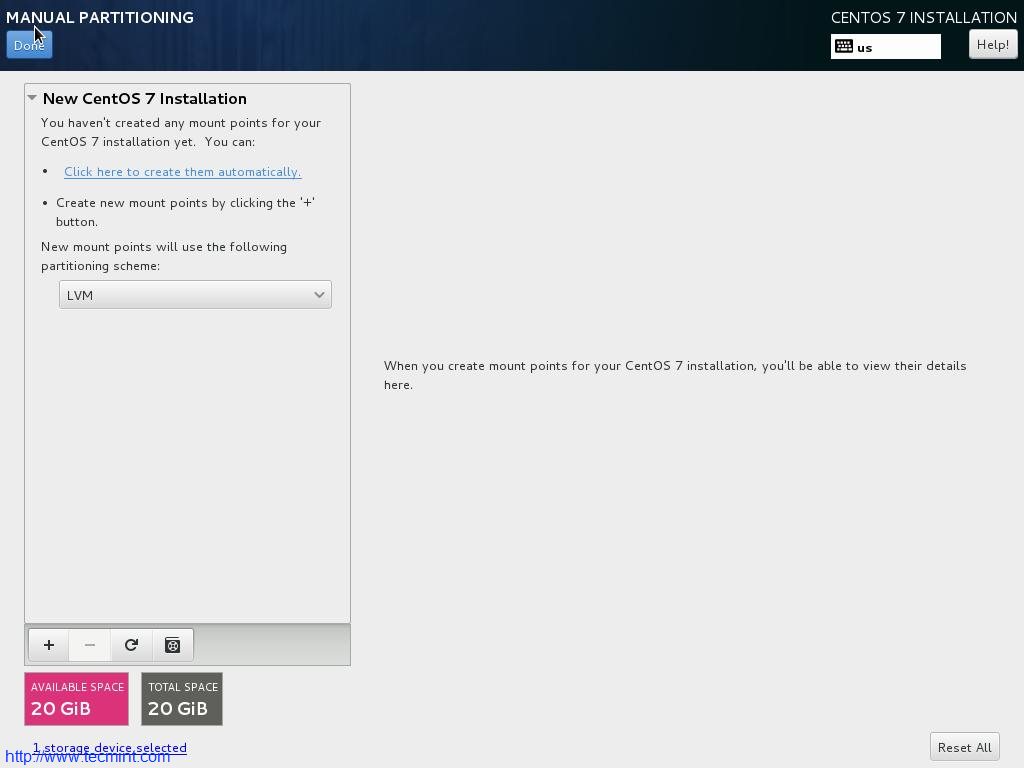Viewport: 1024px width, 768px height.
Task: Click the text about viewing mount point details
Action: click(675, 375)
